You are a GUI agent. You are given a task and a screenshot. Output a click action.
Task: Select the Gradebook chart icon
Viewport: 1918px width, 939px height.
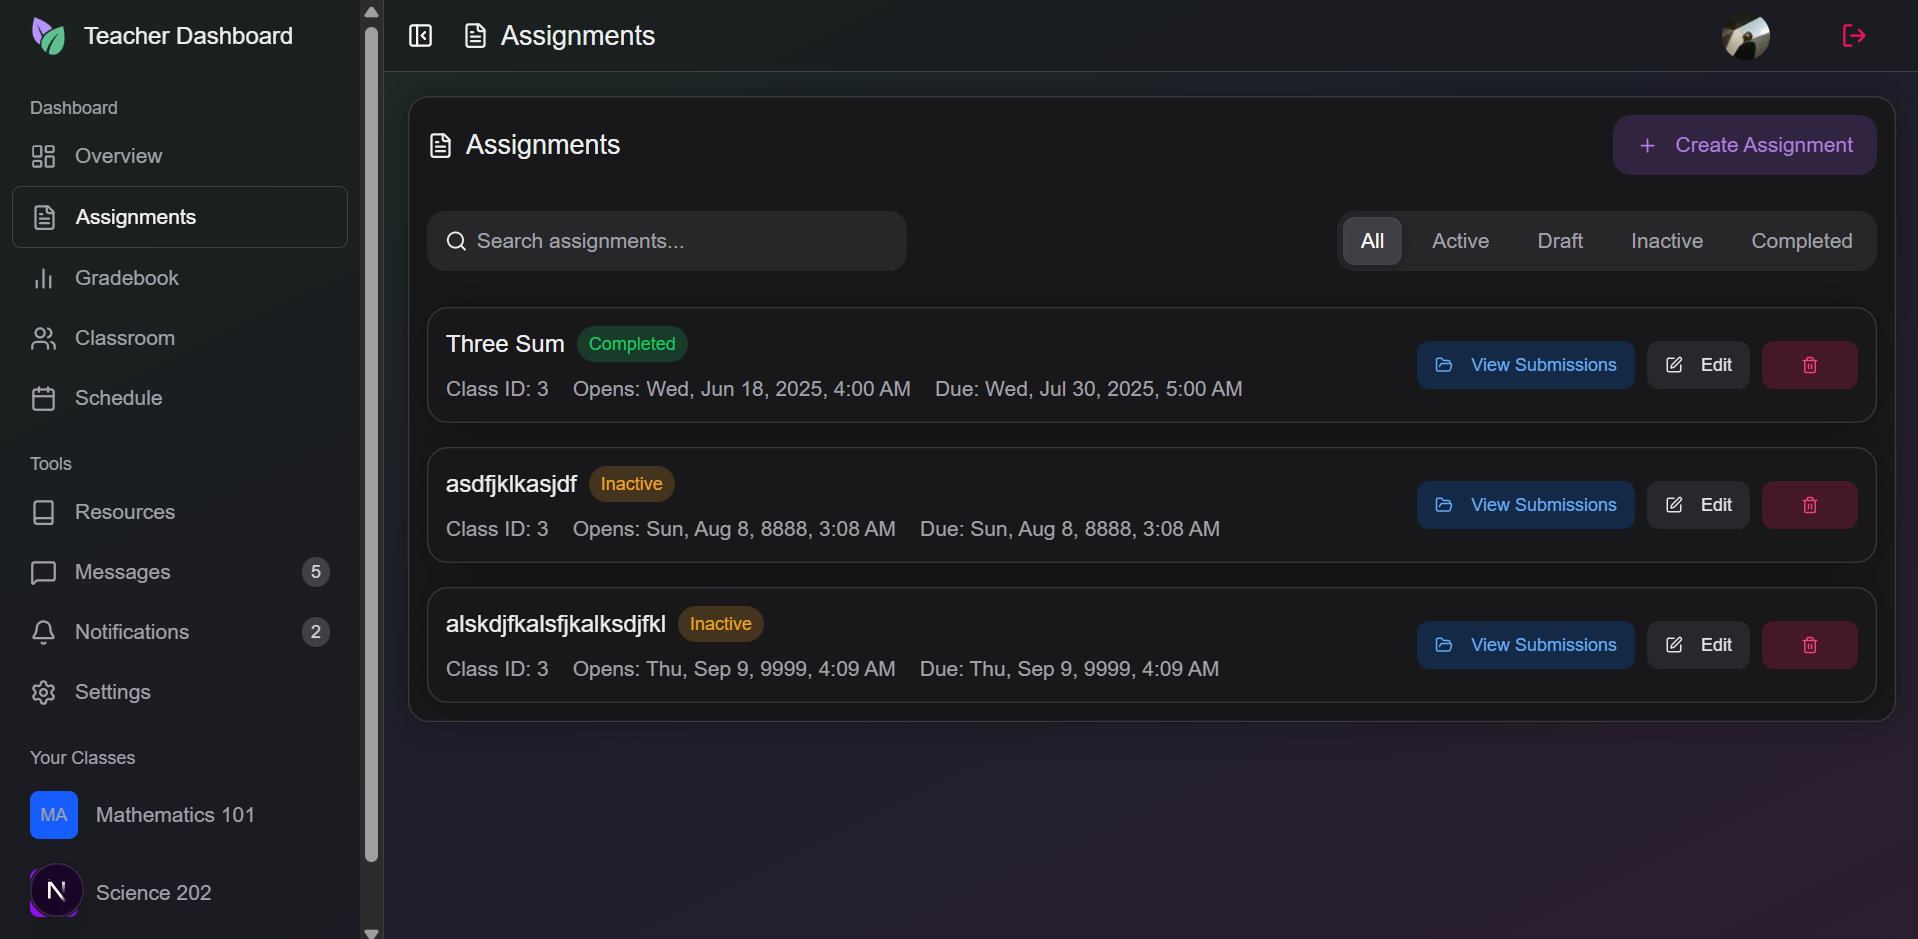coord(43,278)
